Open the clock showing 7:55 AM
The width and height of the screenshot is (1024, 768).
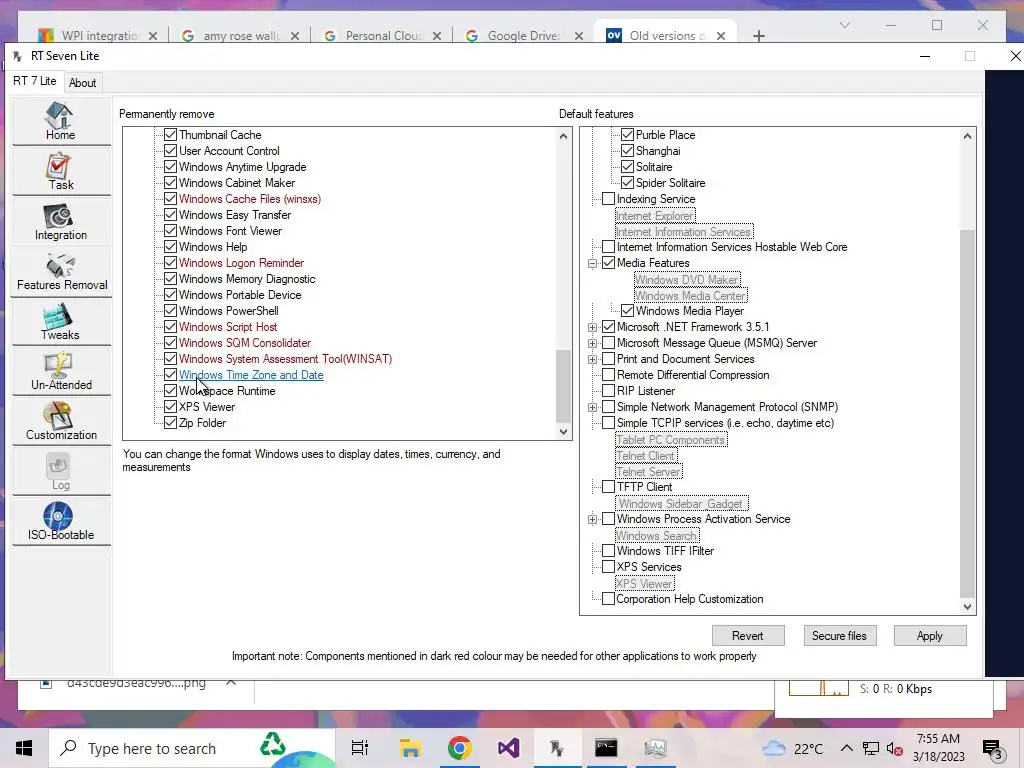[938, 748]
